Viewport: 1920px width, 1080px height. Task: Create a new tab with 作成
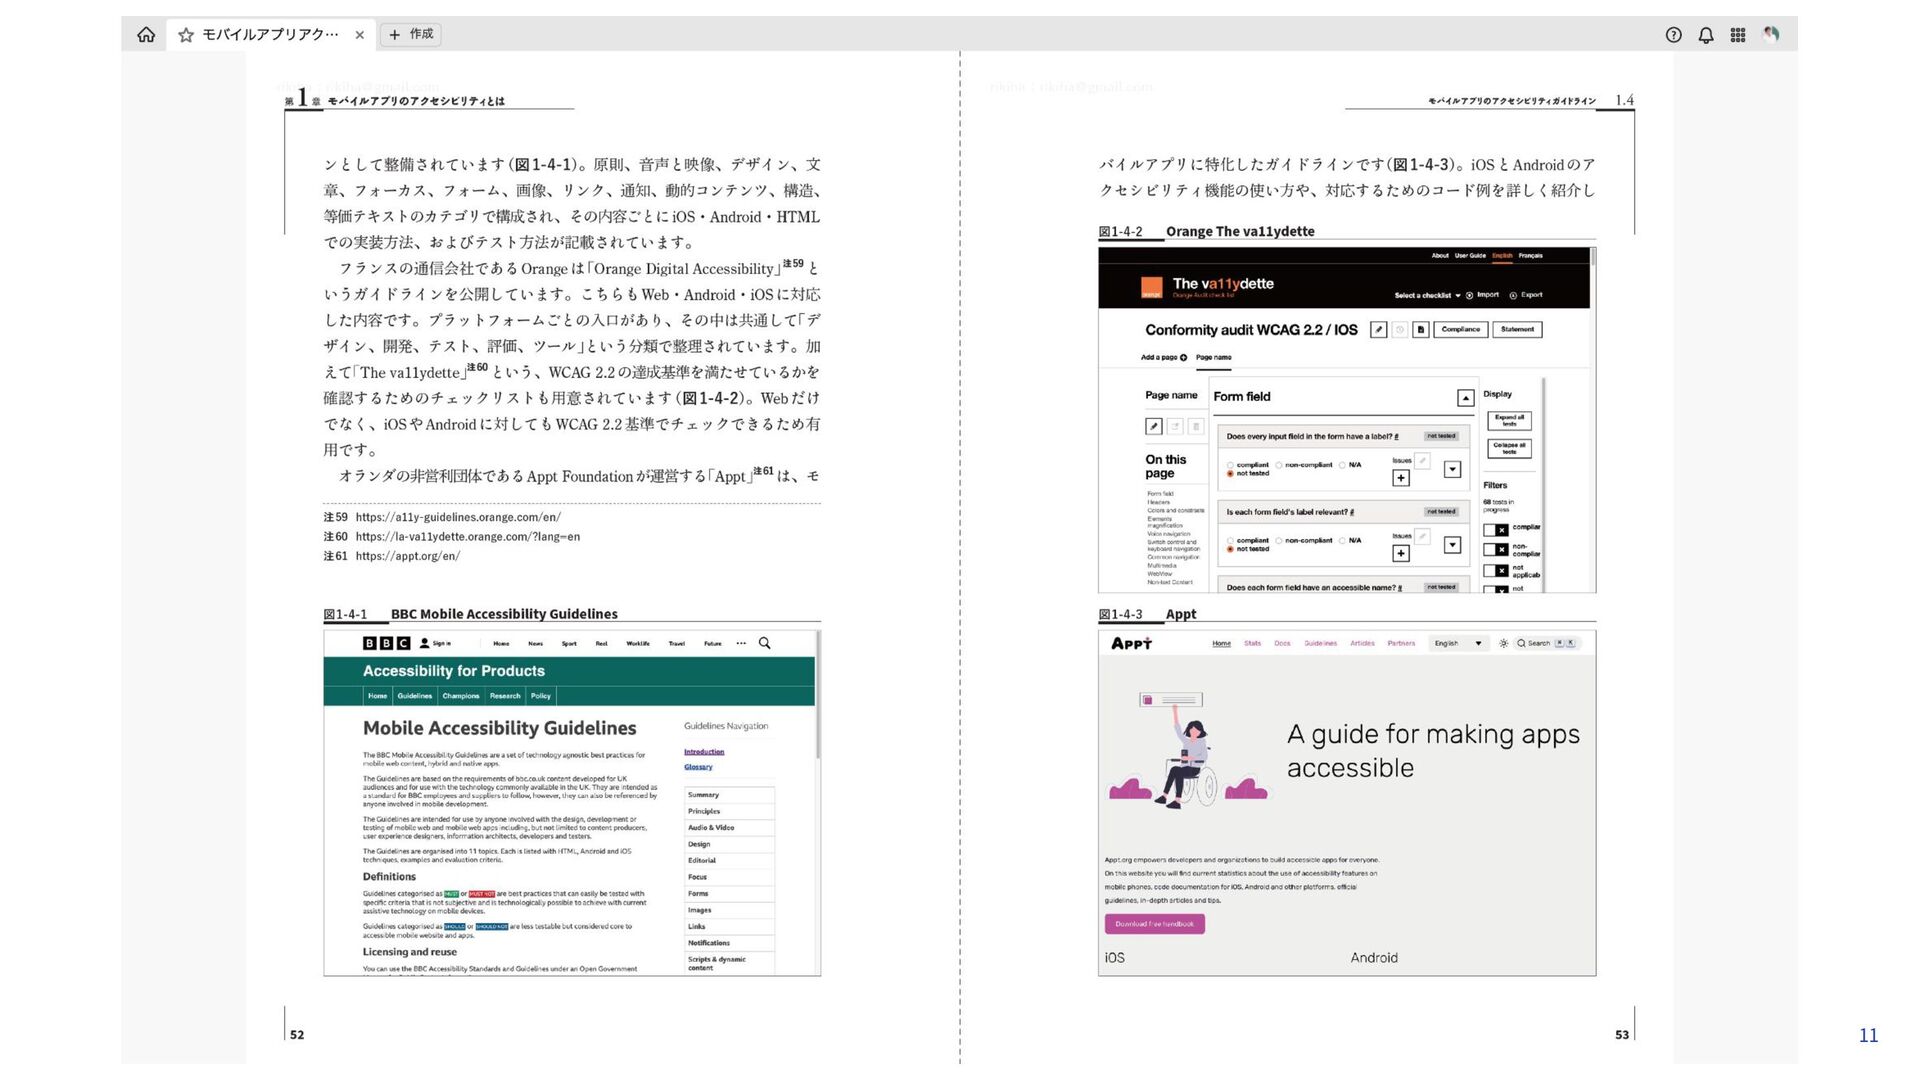pyautogui.click(x=411, y=34)
